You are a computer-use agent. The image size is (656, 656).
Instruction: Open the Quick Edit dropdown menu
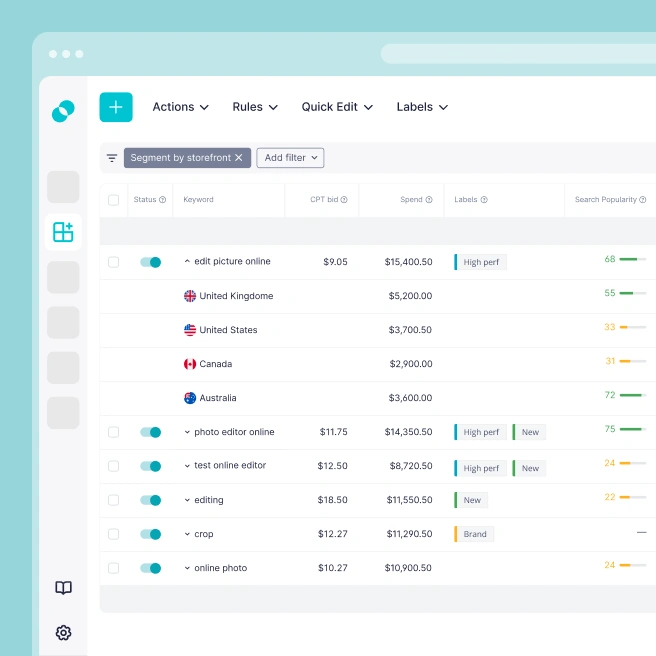pos(337,107)
